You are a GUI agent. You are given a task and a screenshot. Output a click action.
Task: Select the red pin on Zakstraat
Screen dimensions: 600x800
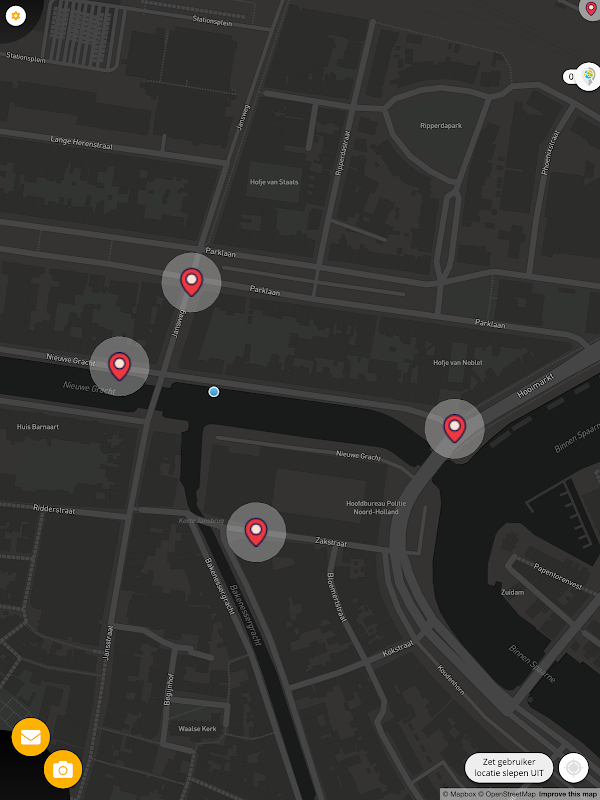256,532
